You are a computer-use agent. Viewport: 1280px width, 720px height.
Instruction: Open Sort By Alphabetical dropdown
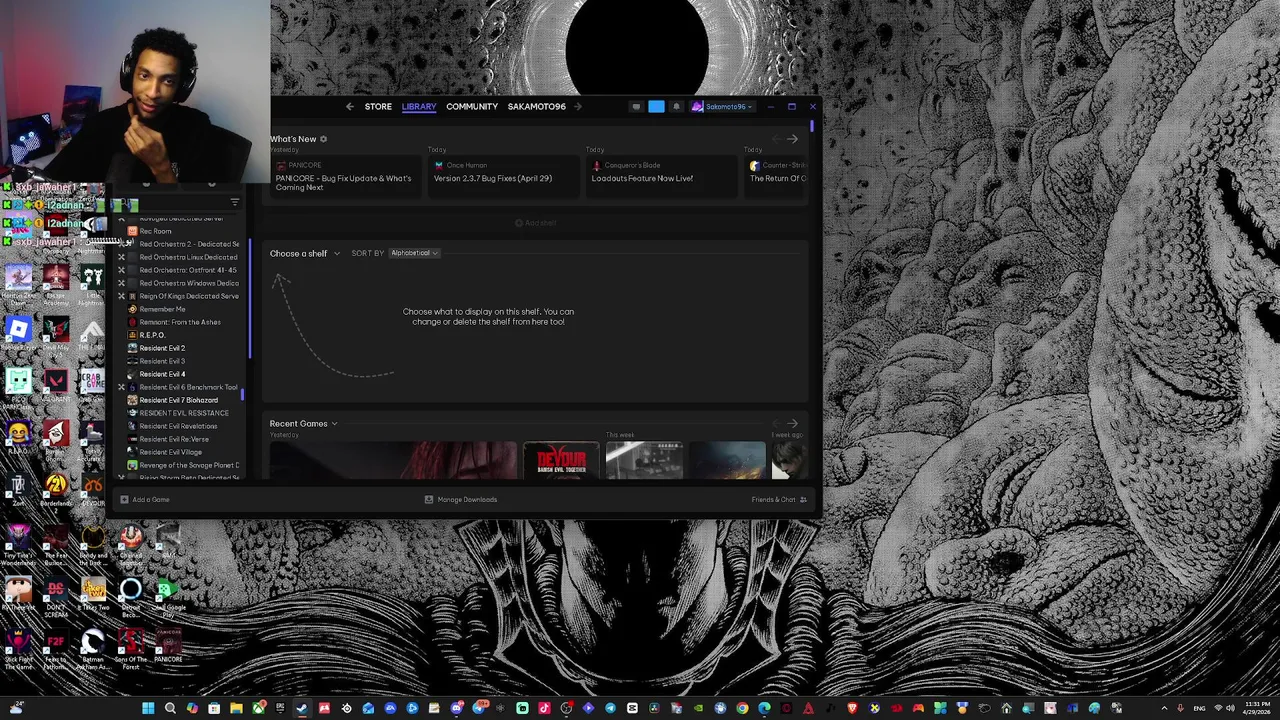click(414, 253)
